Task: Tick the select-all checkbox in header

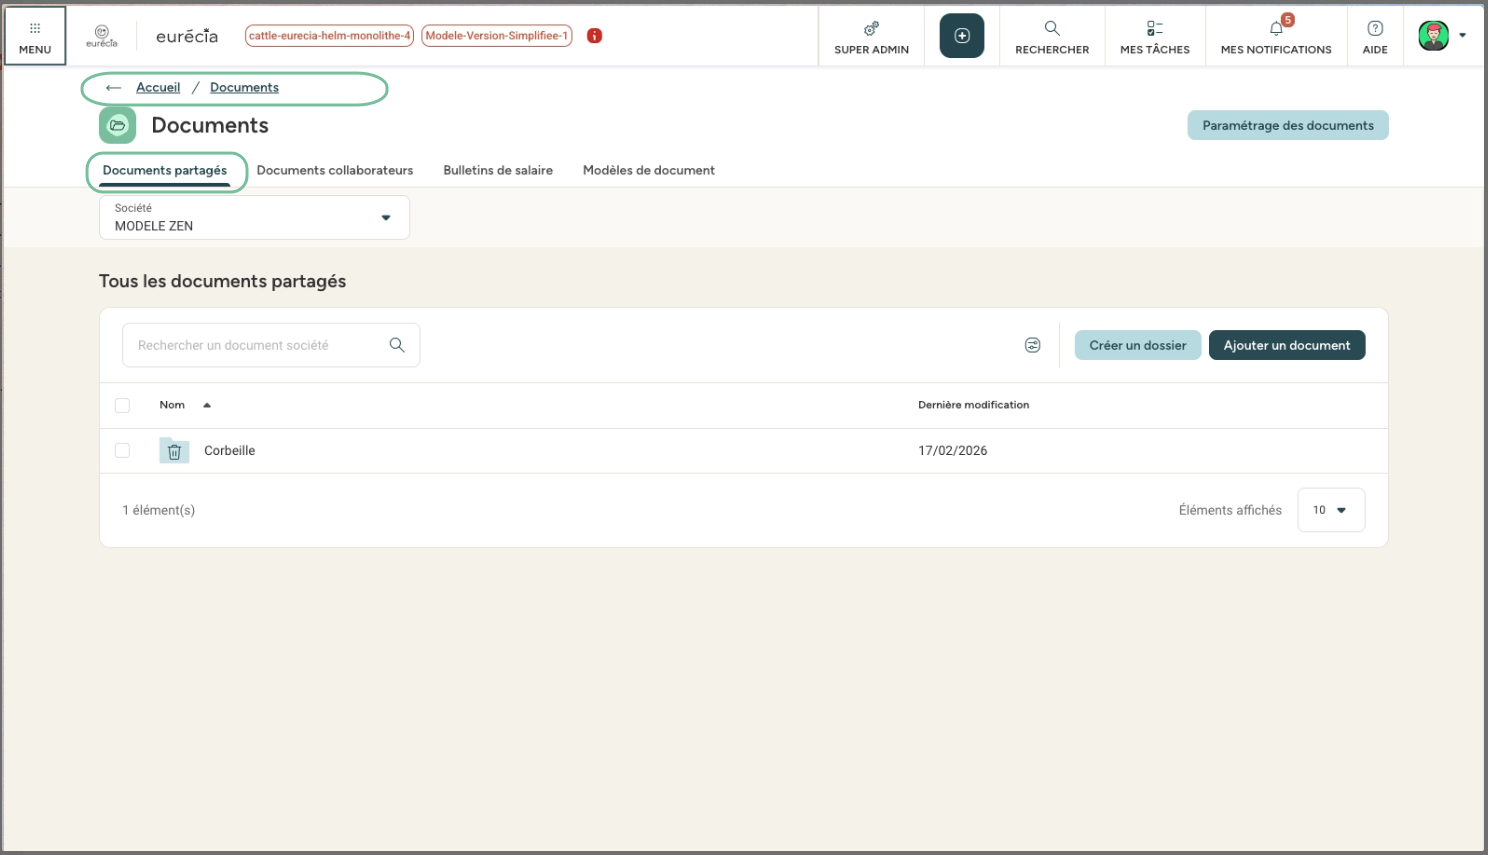Action: (x=122, y=405)
